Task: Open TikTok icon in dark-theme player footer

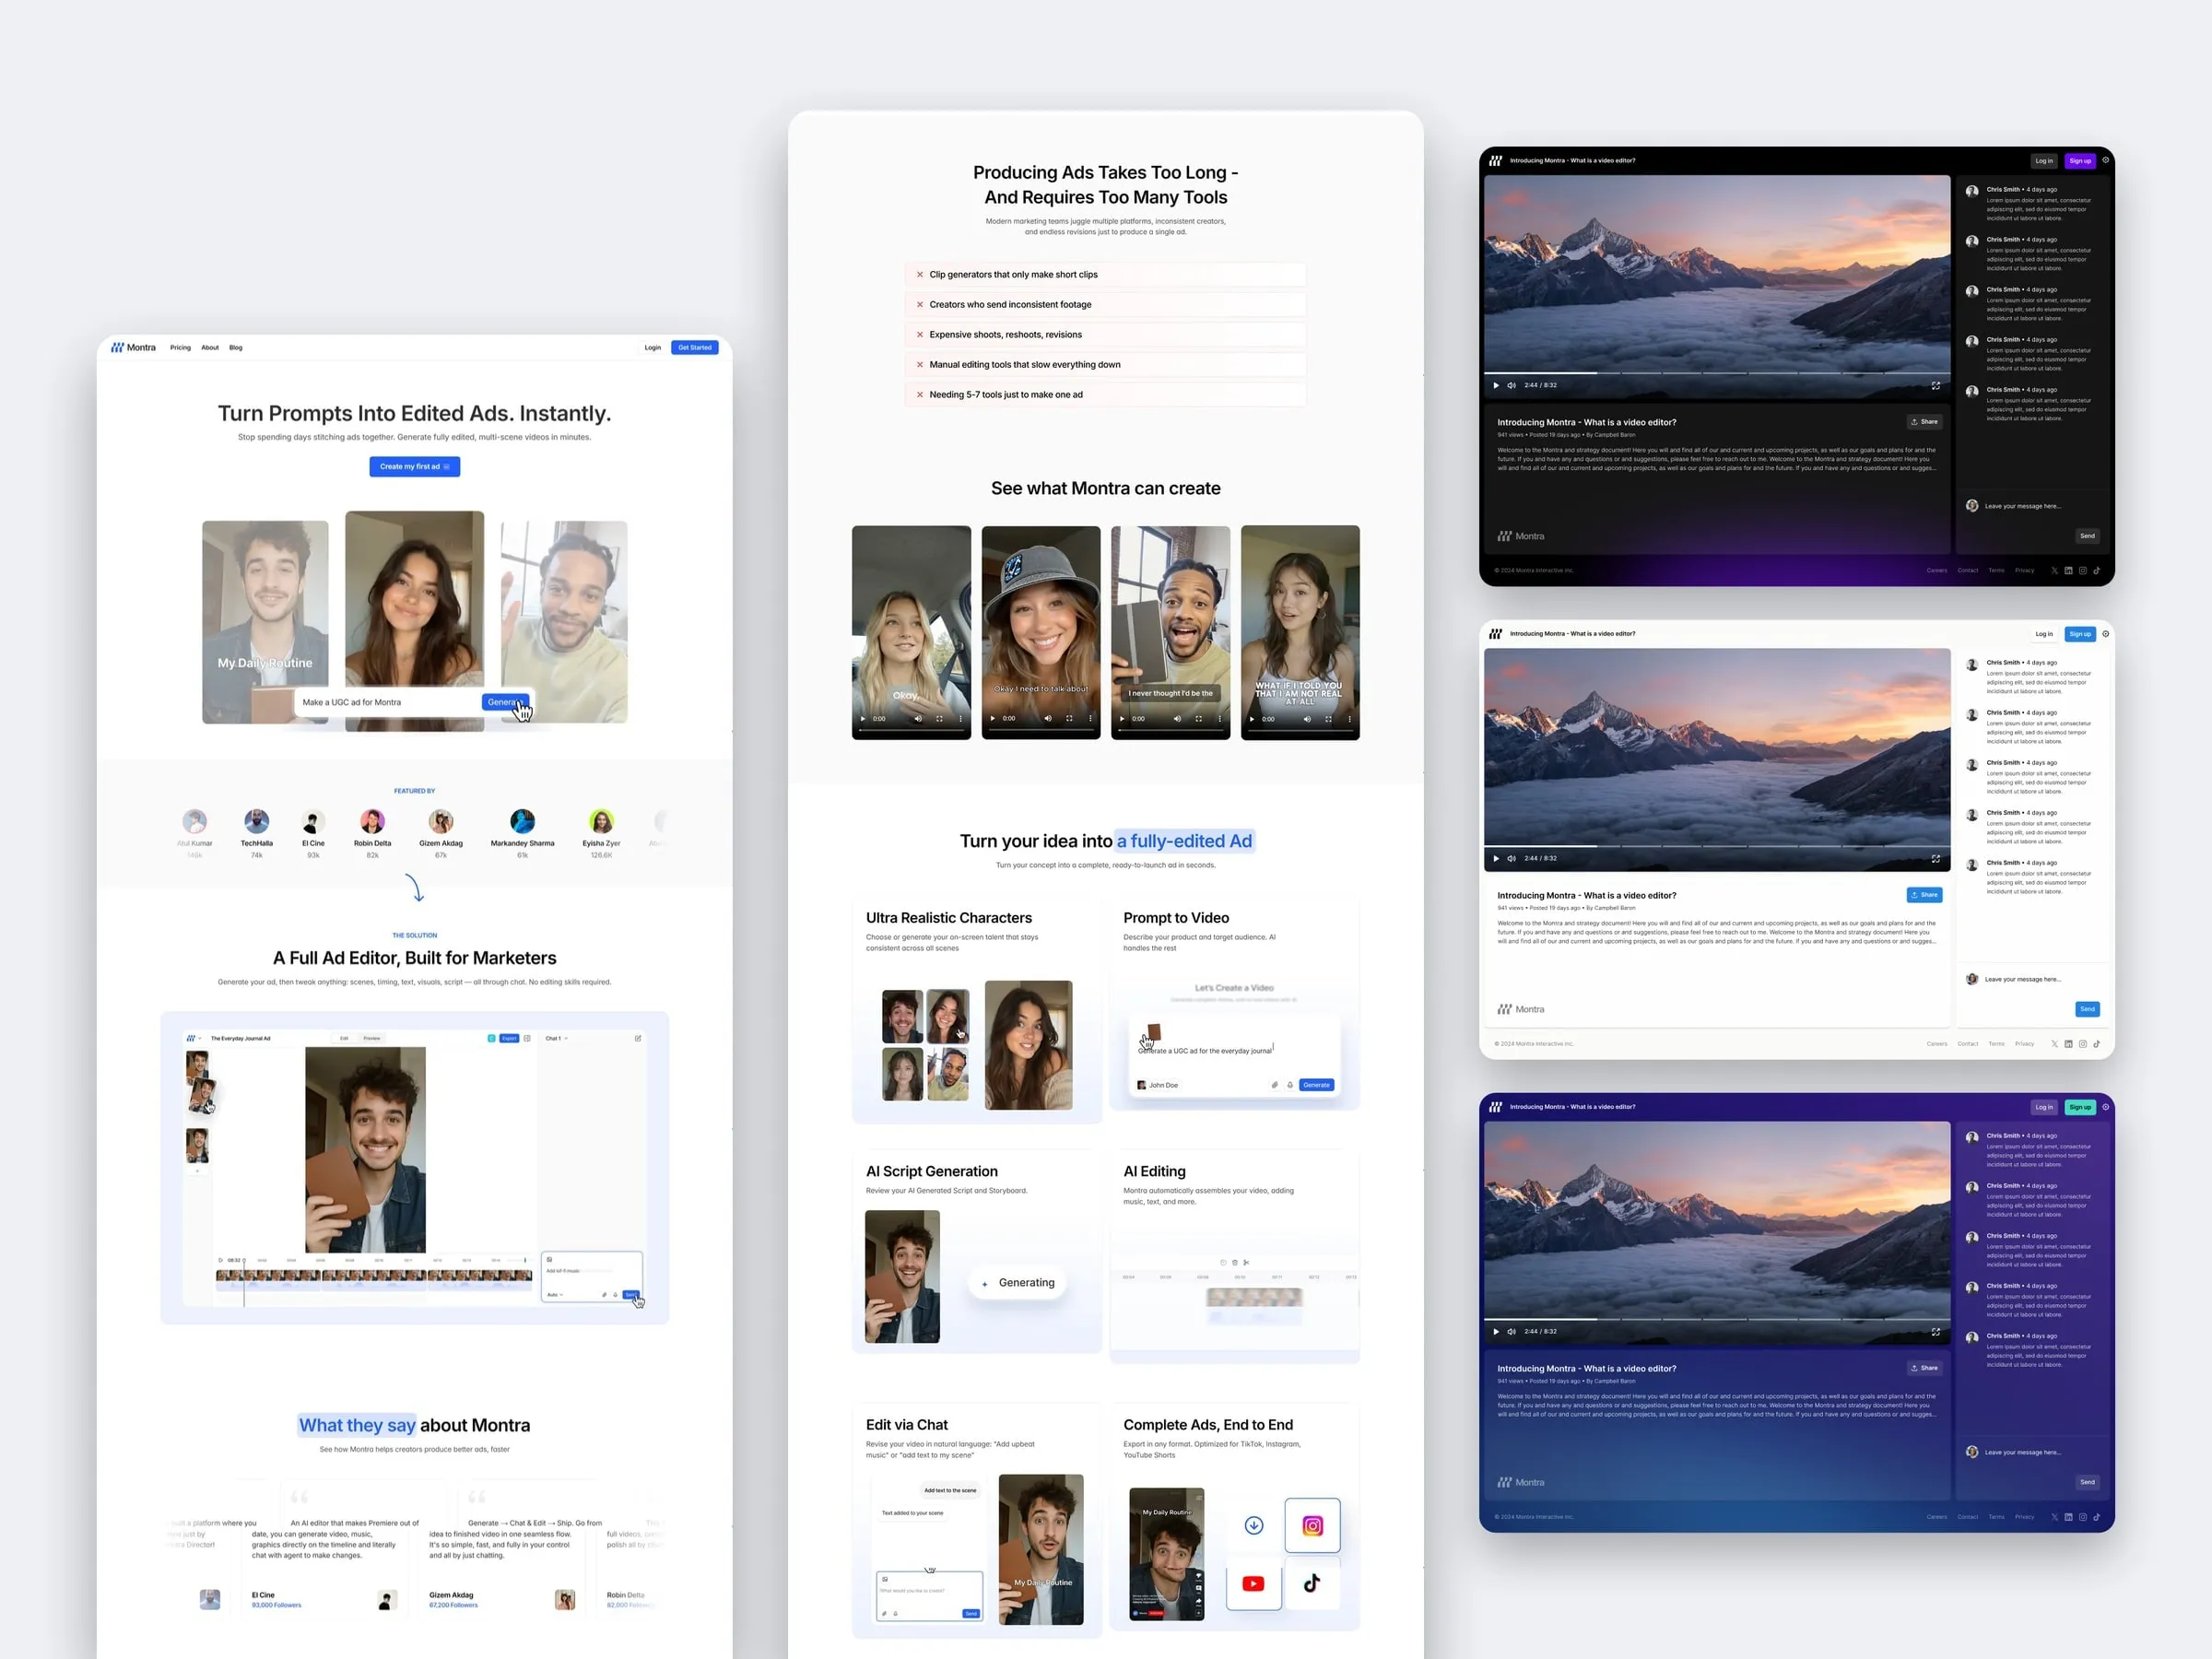Action: point(2097,570)
